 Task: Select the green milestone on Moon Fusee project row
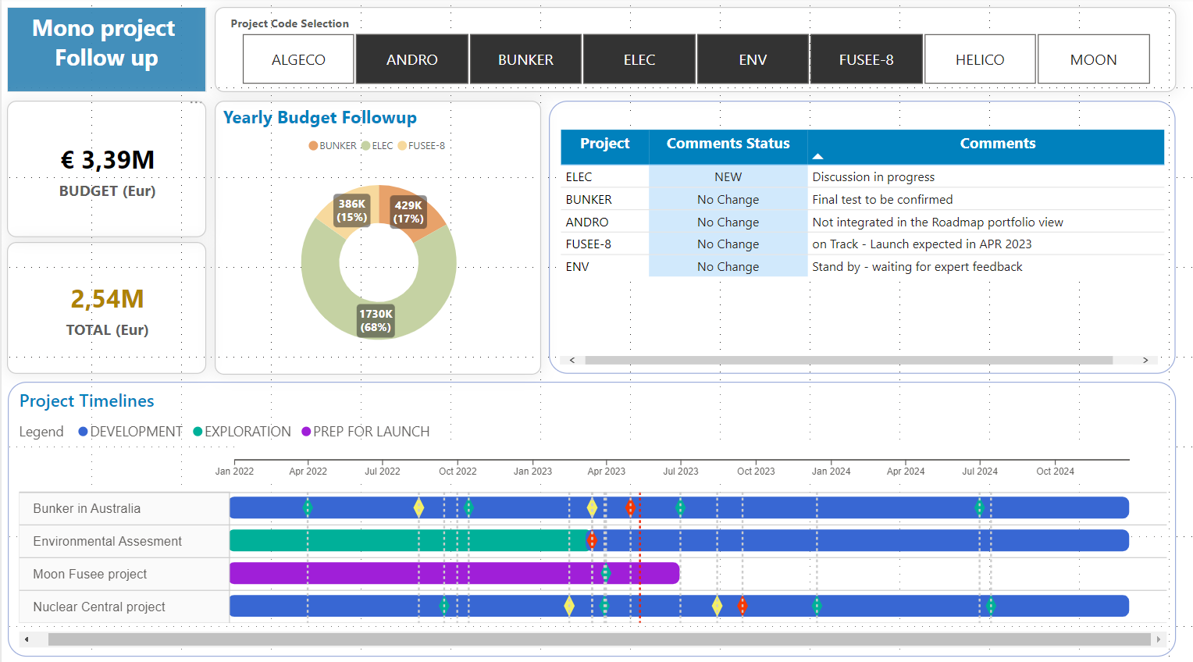[x=606, y=573]
